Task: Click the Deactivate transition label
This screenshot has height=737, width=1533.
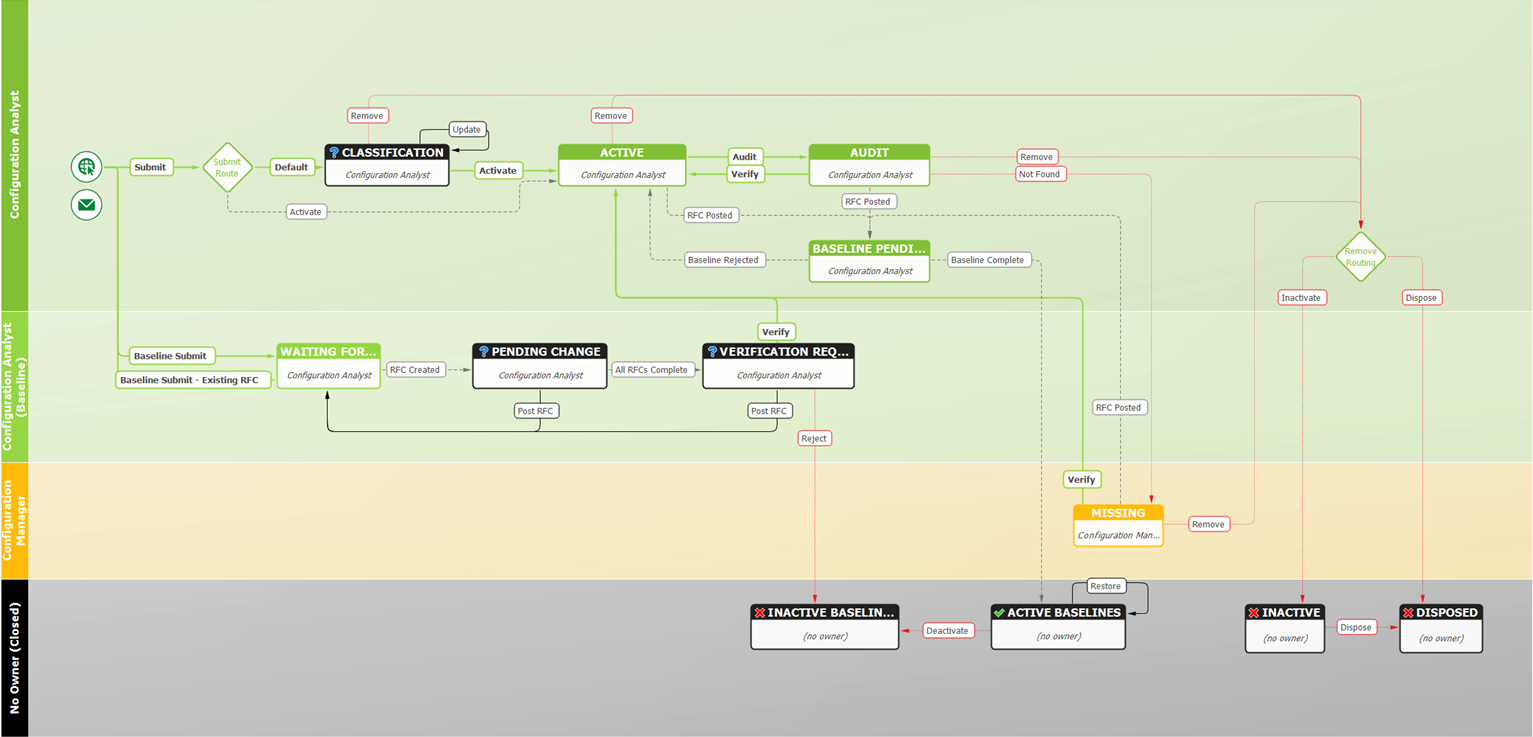Action: click(x=946, y=630)
